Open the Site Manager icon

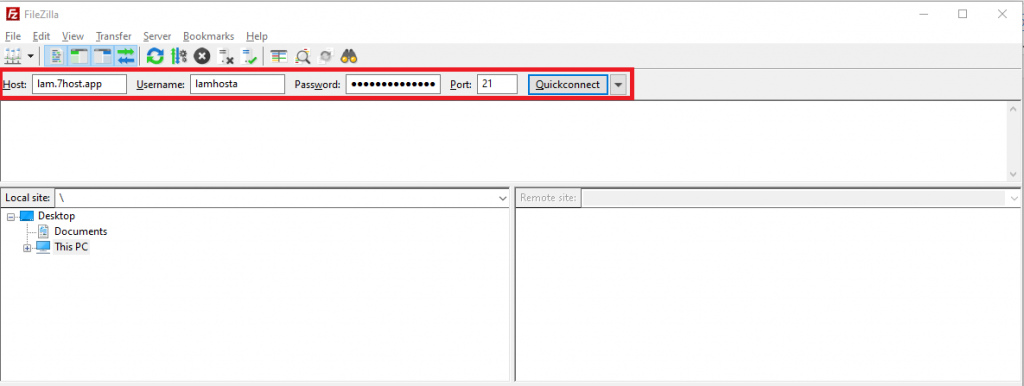coord(13,56)
